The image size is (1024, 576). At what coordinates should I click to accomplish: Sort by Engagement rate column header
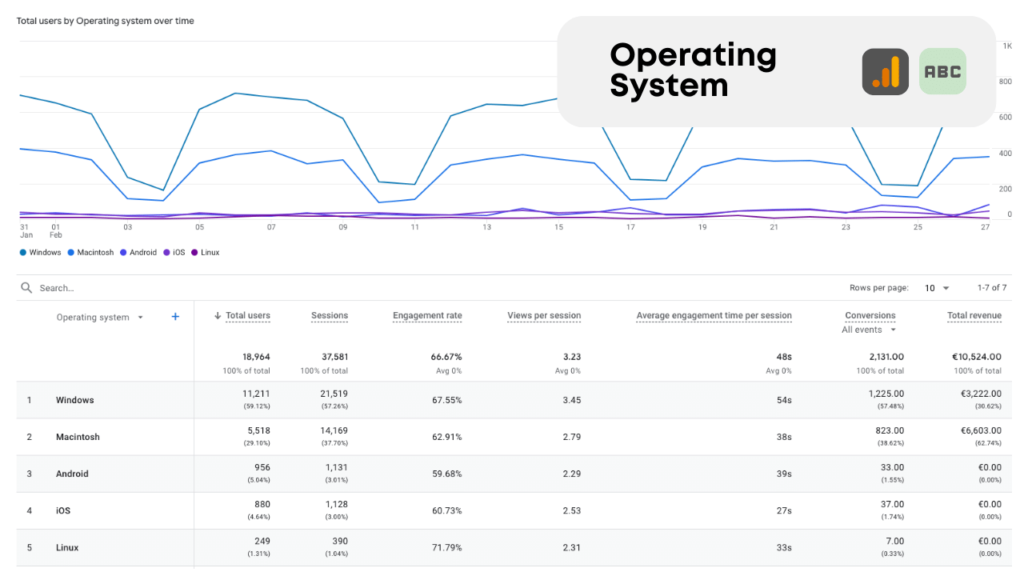[x=427, y=316]
